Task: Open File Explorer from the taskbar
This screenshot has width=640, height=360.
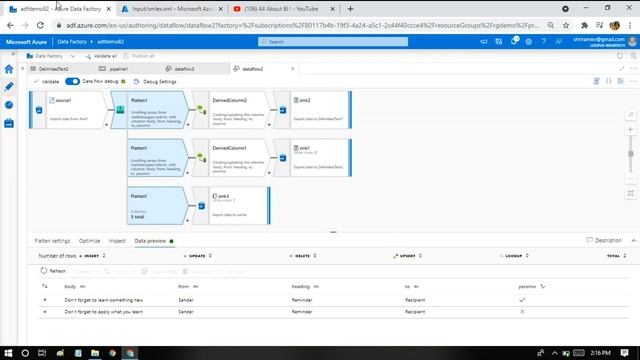Action: pyautogui.click(x=95, y=353)
